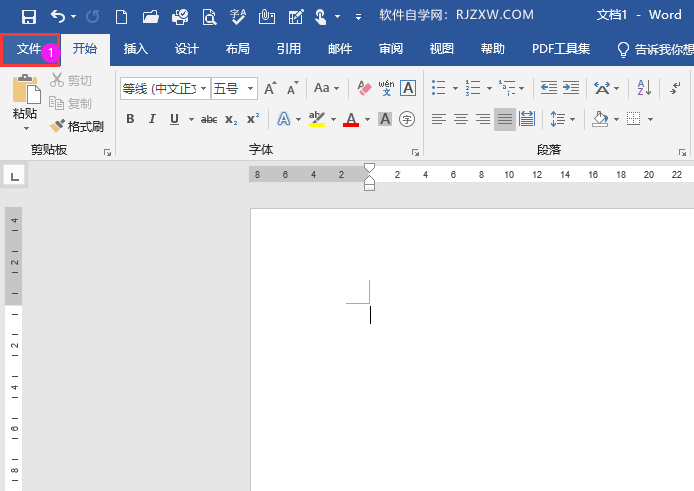Run the spelling and grammar check icon
Viewport: 694px width, 491px height.
pyautogui.click(x=238, y=17)
